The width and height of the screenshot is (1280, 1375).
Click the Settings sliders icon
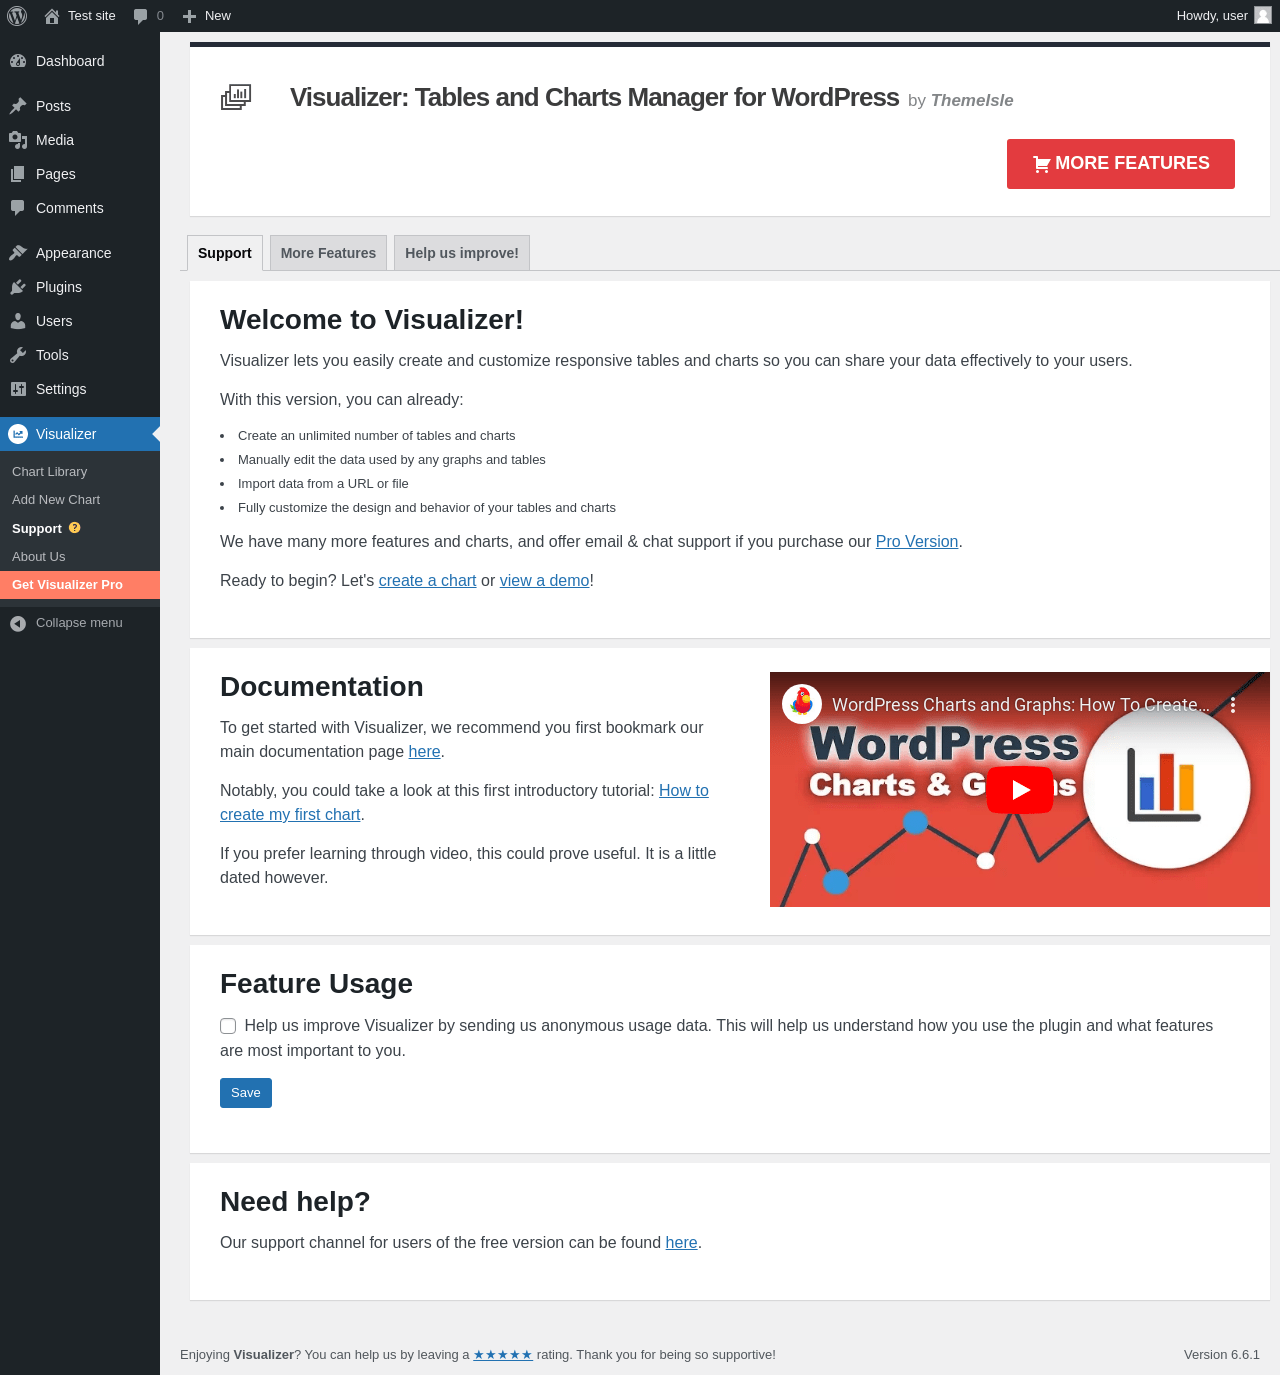[x=18, y=389]
